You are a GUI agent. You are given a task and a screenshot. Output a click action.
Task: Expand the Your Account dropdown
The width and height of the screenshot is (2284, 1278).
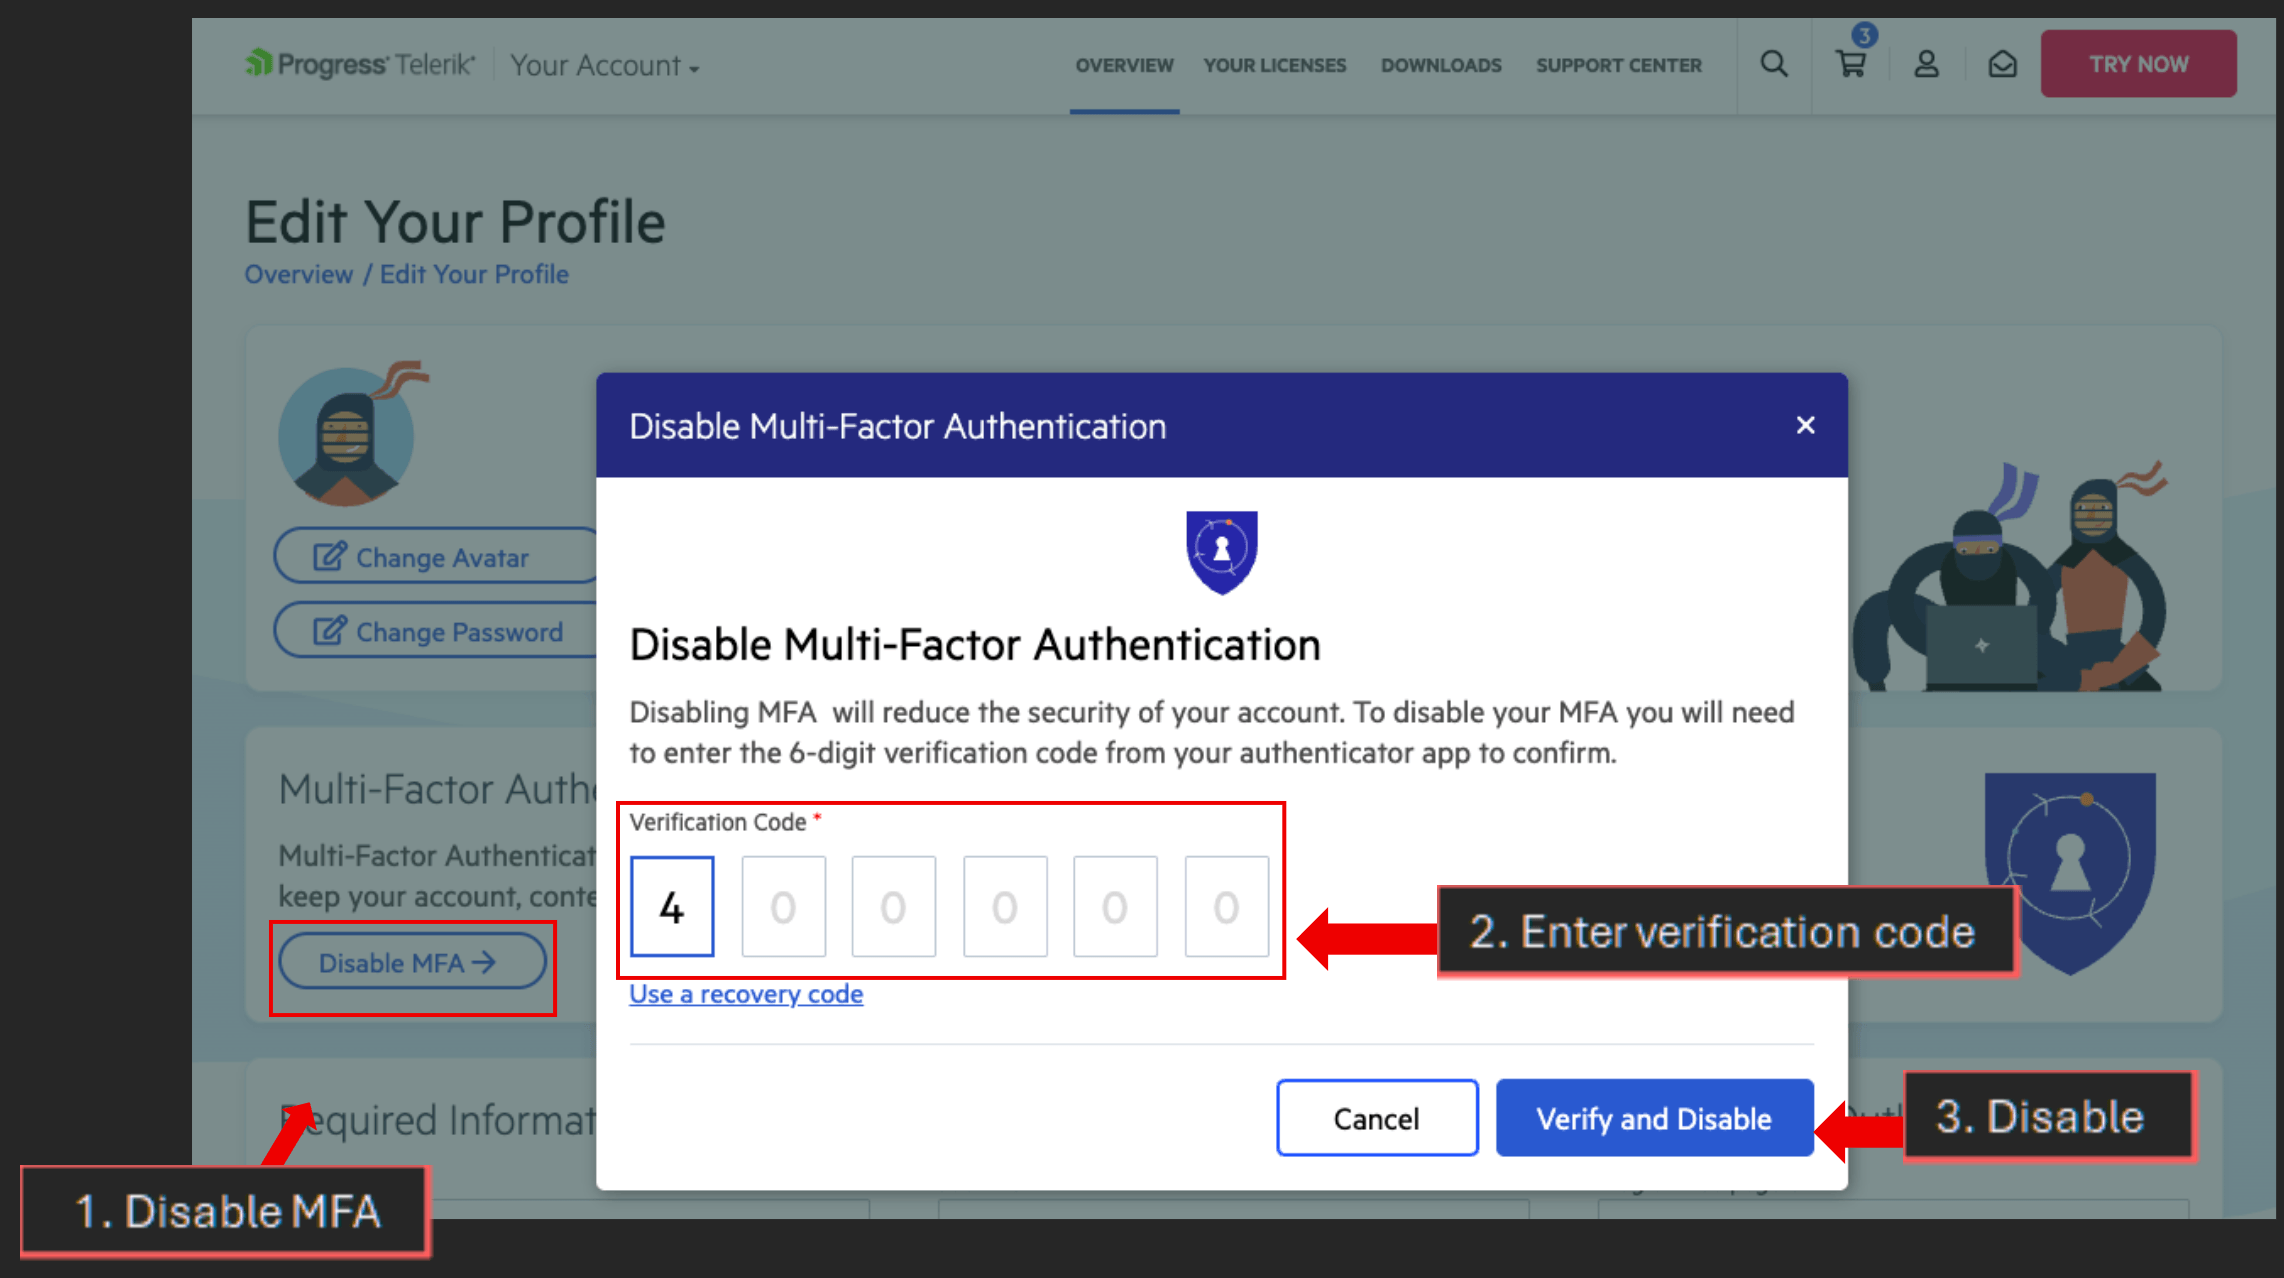click(x=604, y=65)
